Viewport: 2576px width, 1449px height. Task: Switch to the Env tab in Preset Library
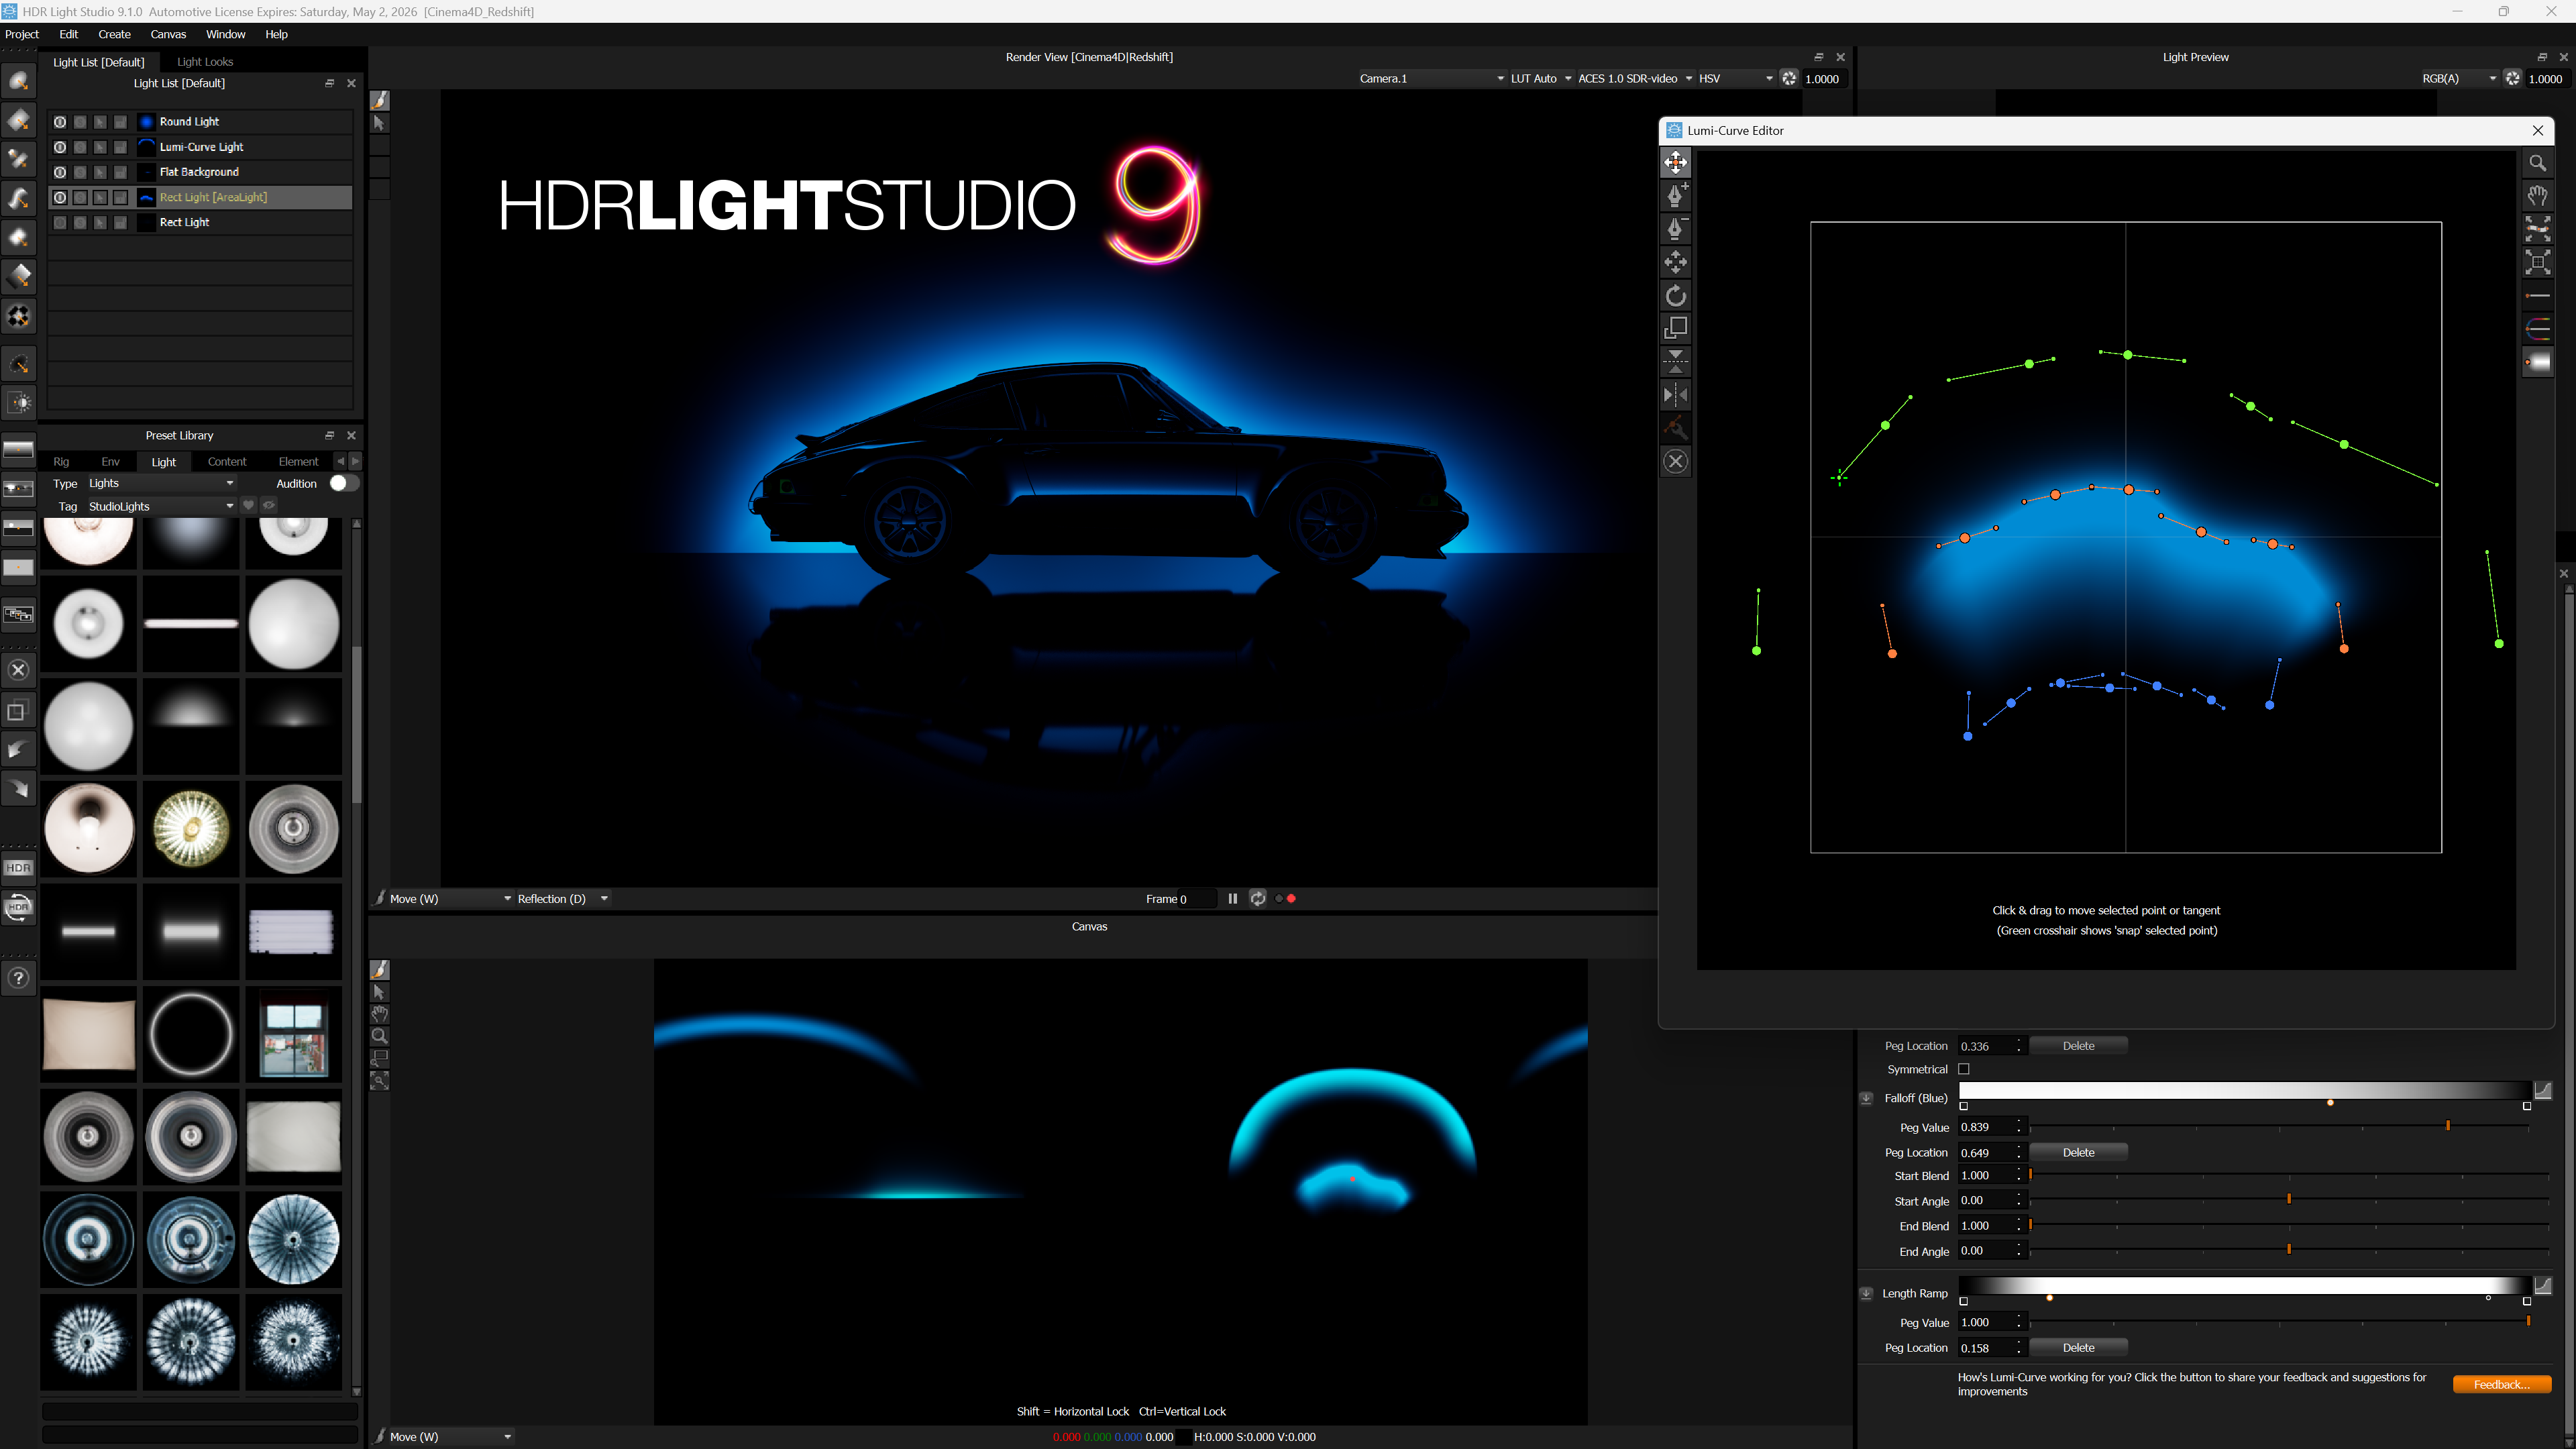point(110,462)
